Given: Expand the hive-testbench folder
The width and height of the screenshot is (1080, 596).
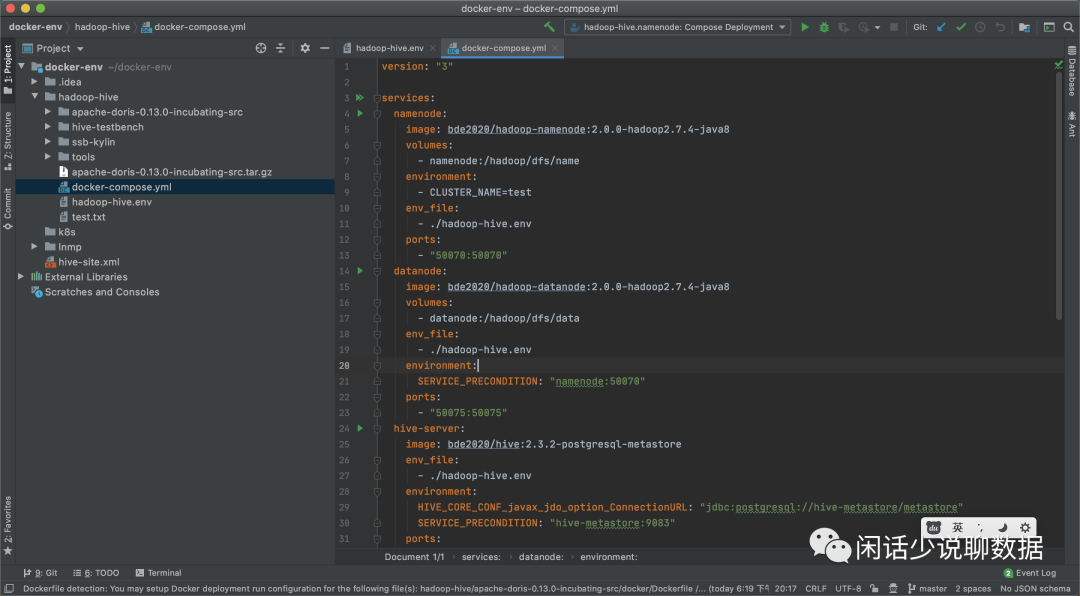Looking at the screenshot, I should 48,127.
